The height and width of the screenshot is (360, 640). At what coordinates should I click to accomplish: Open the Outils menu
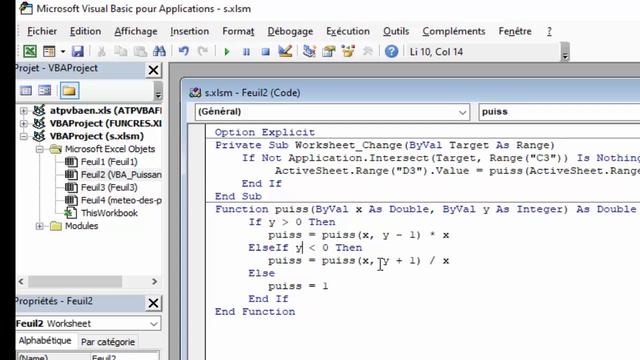tap(396, 31)
